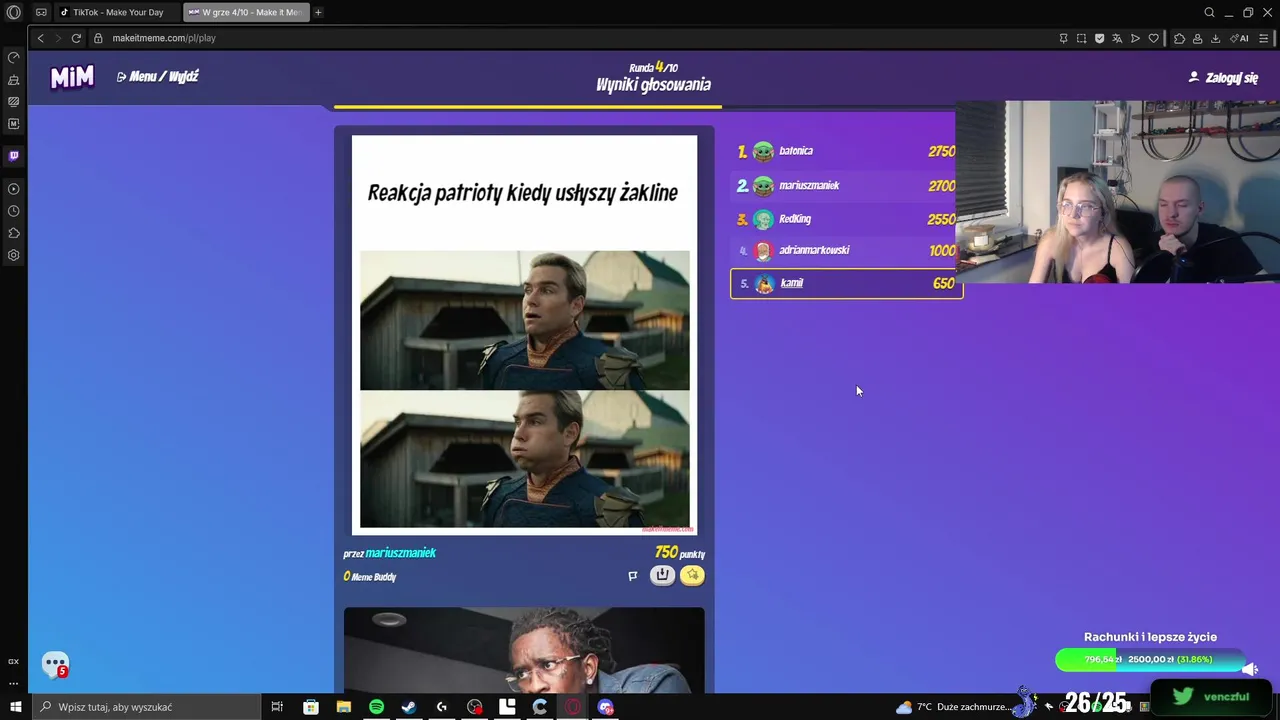Go back in browser history
1280x720 pixels.
40,38
